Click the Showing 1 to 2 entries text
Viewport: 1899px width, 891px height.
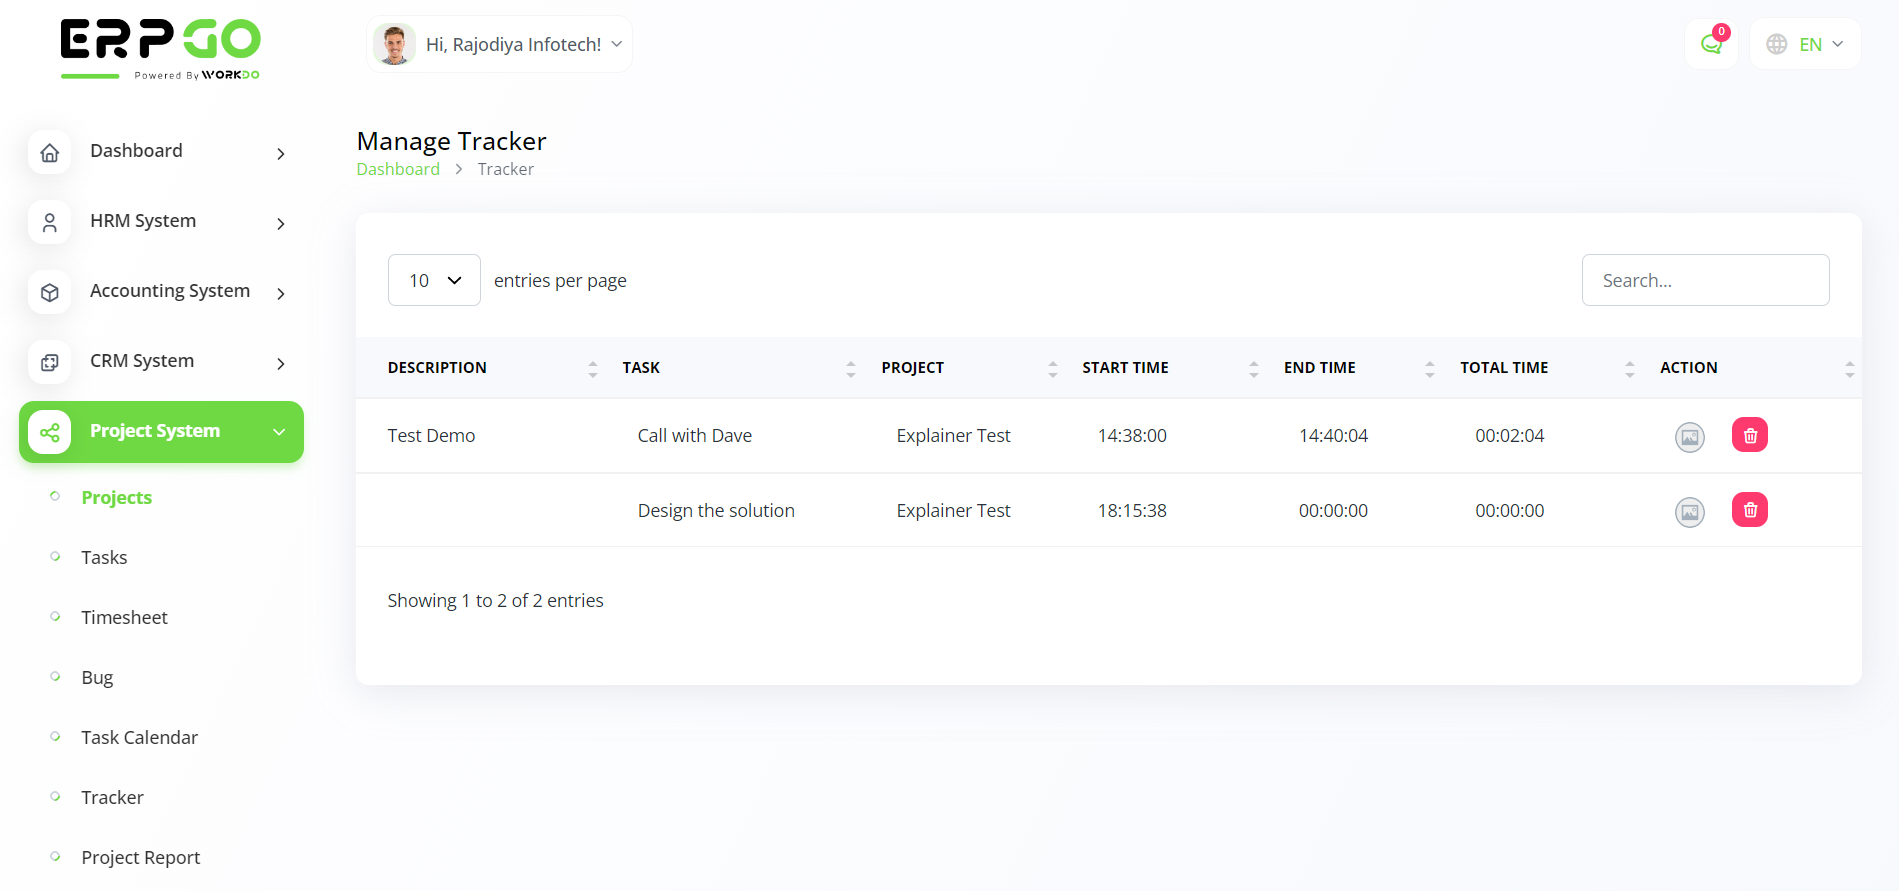(x=495, y=600)
